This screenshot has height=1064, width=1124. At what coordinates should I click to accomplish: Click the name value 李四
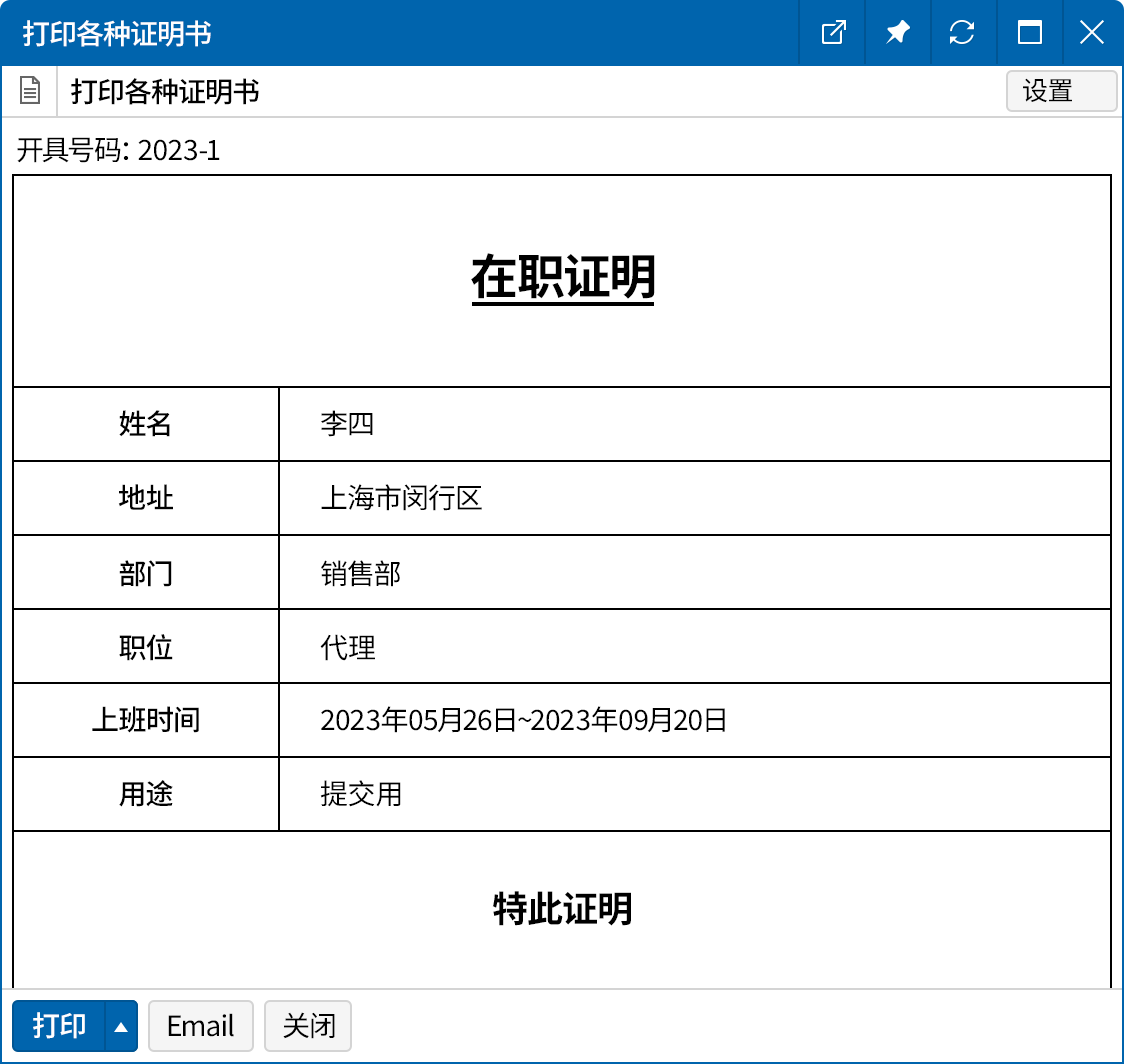click(347, 424)
